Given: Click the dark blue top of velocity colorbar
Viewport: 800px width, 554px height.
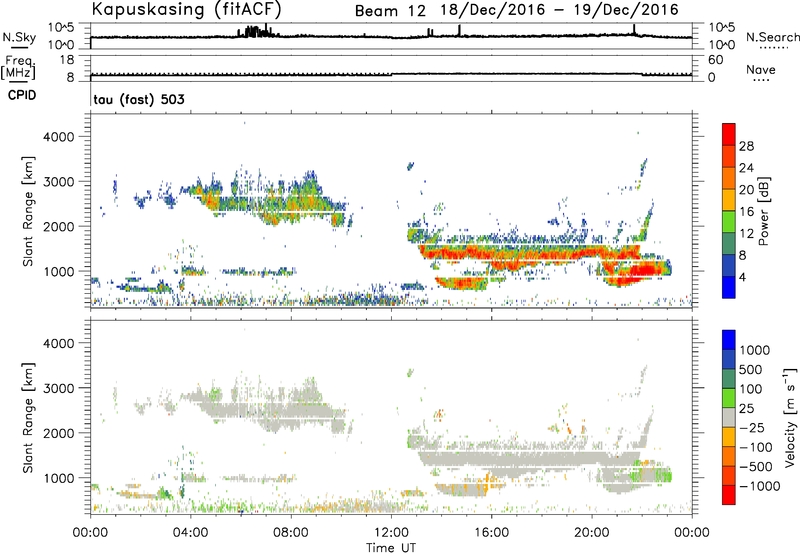Looking at the screenshot, I should (x=729, y=340).
